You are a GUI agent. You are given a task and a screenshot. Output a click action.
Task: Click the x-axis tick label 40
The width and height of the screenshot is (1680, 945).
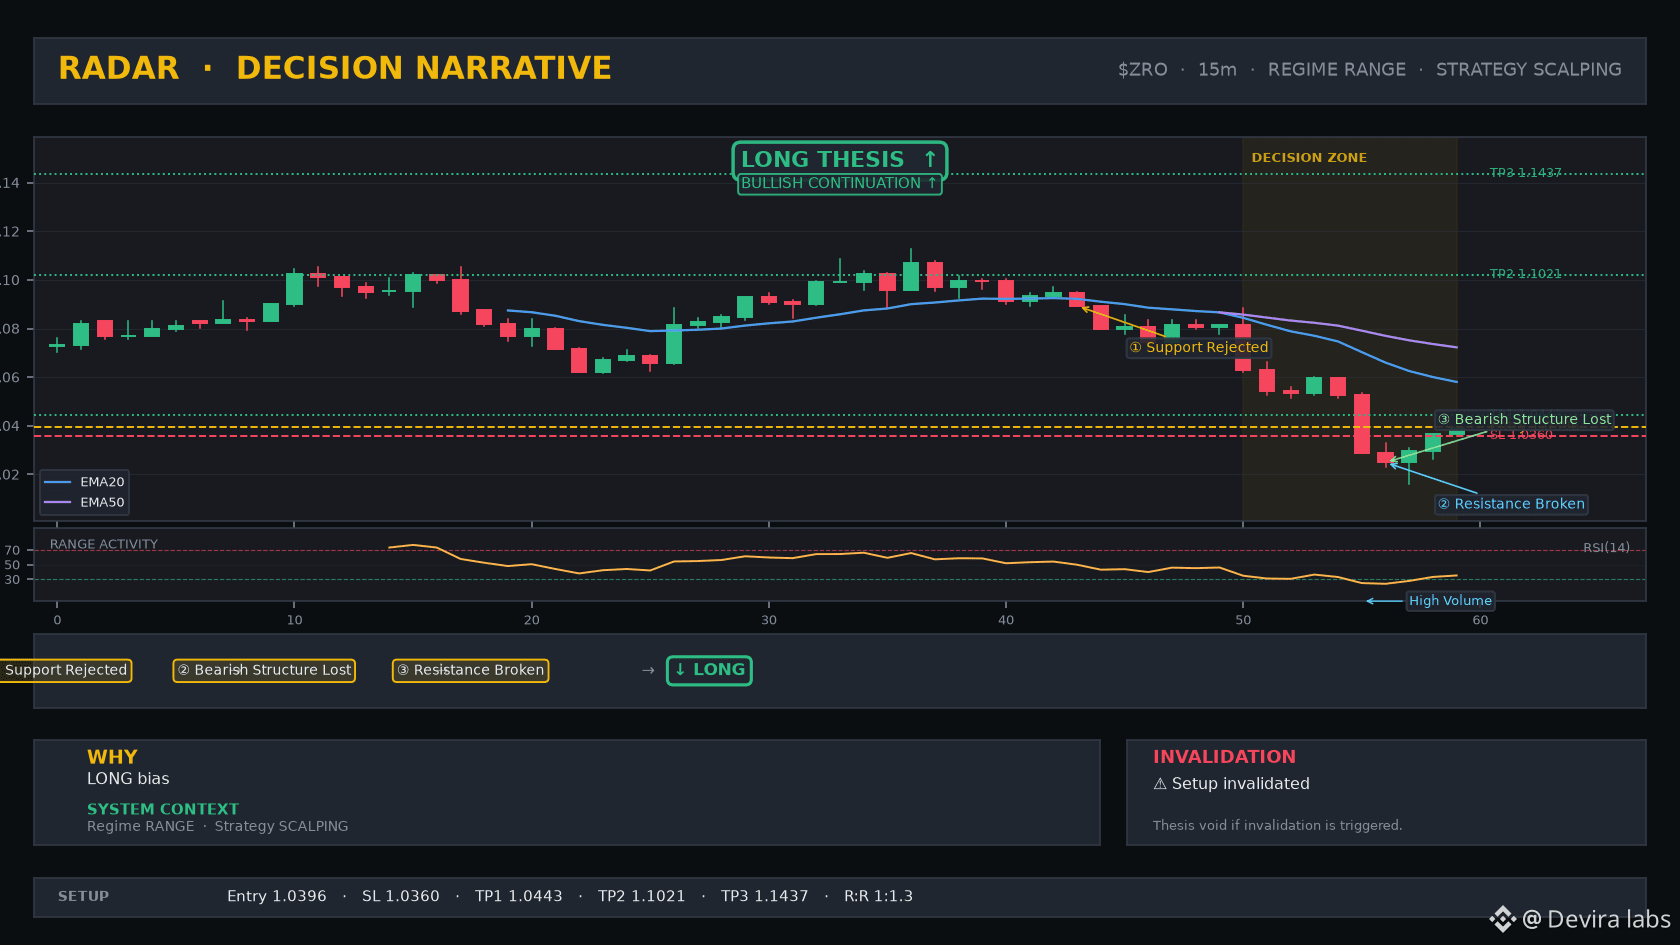1006,620
